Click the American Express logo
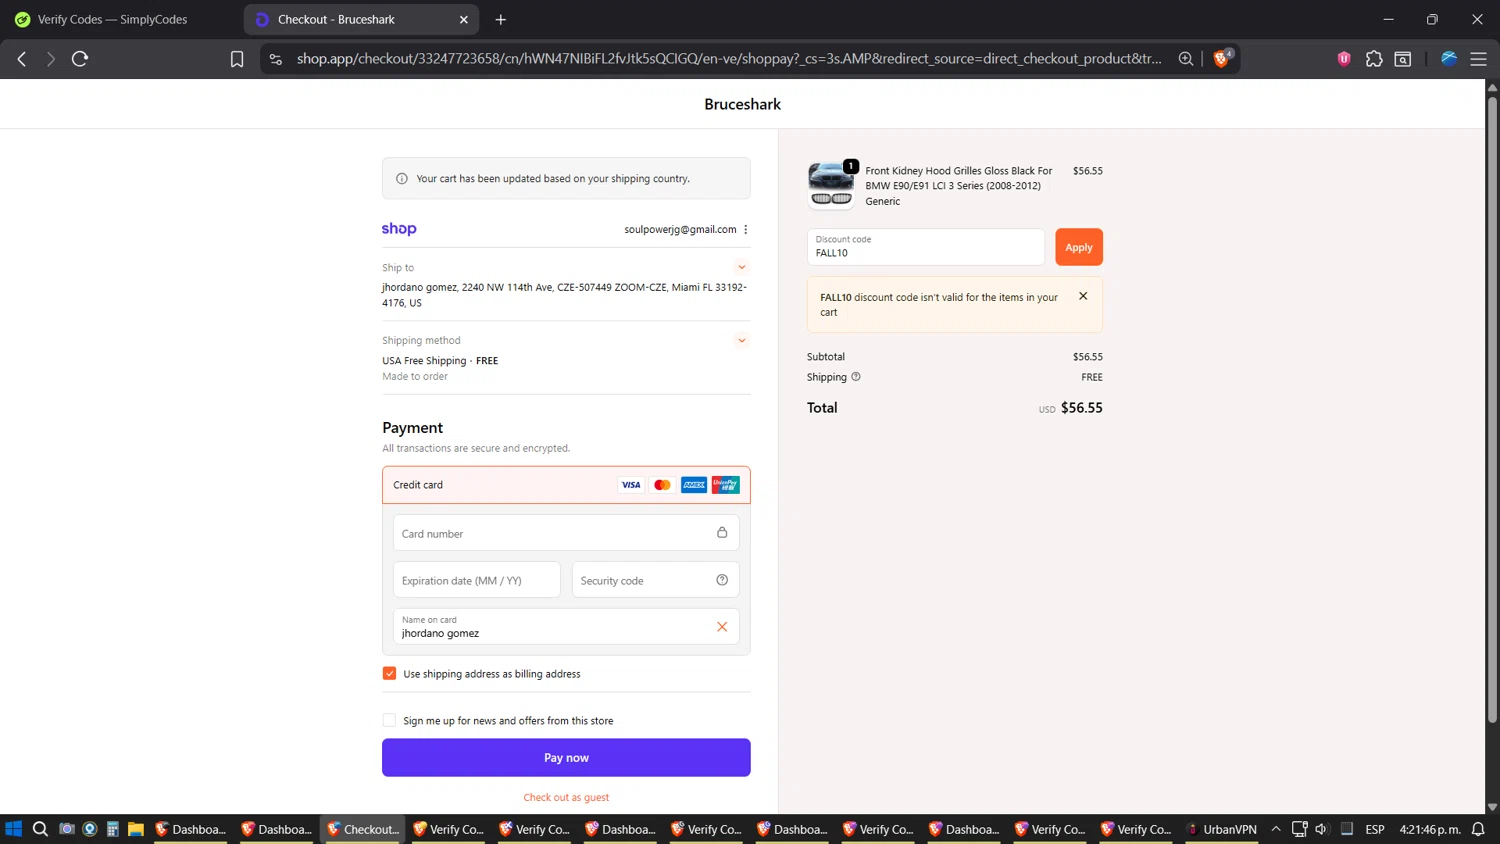 (x=694, y=485)
